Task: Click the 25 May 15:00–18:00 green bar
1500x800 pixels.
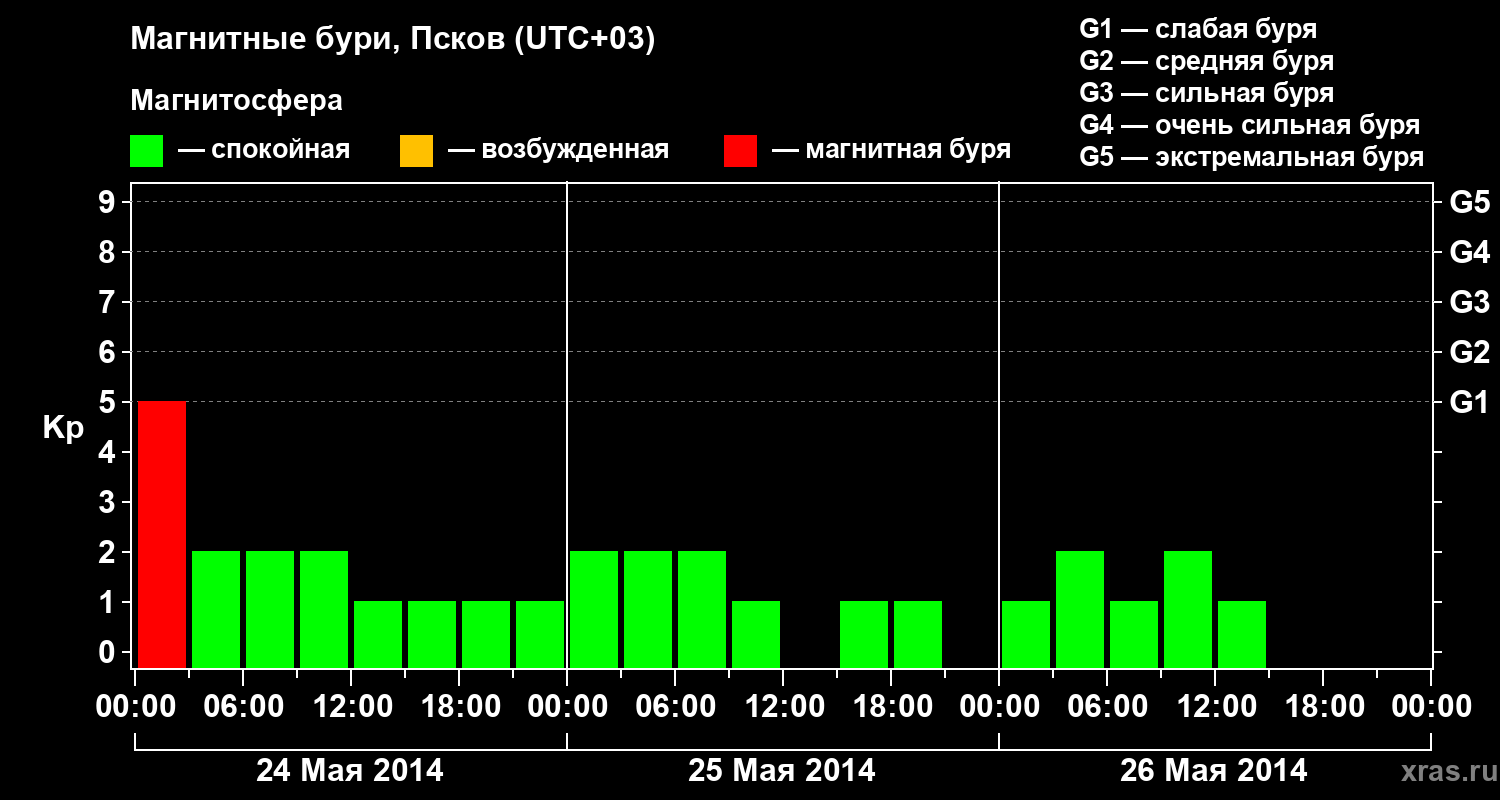Action: pyautogui.click(x=864, y=635)
